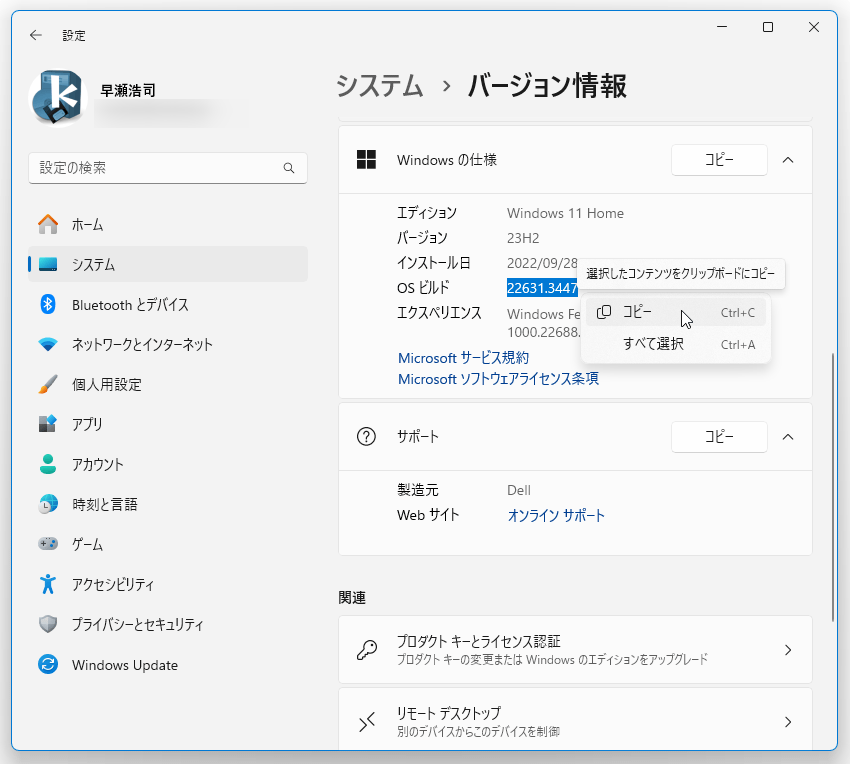Open the プライバシーとセキュリティ shield icon
Viewport: 850px width, 764px height.
[x=48, y=624]
